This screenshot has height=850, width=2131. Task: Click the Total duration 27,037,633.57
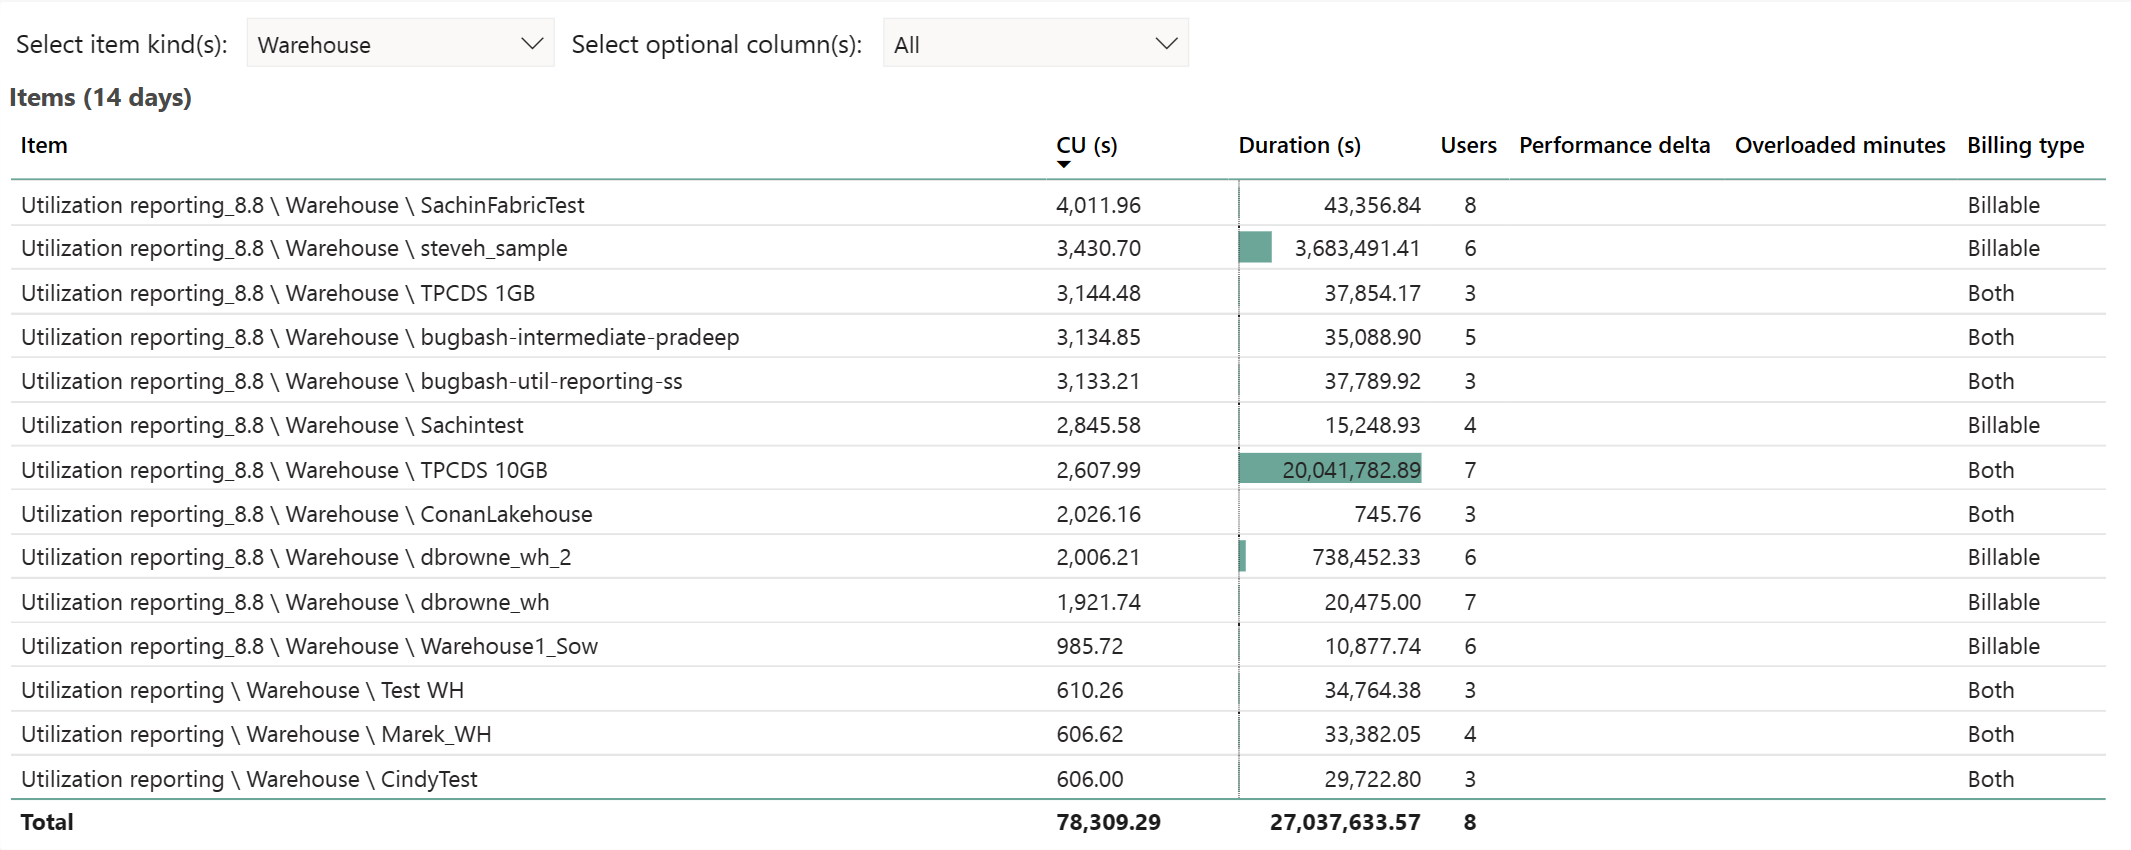pyautogui.click(x=1345, y=822)
